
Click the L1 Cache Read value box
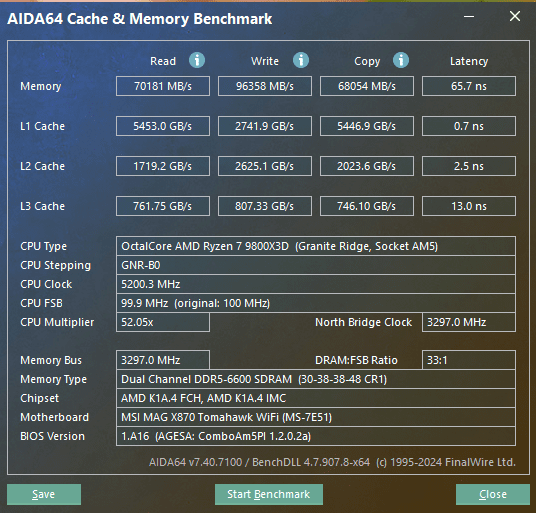pyautogui.click(x=163, y=126)
